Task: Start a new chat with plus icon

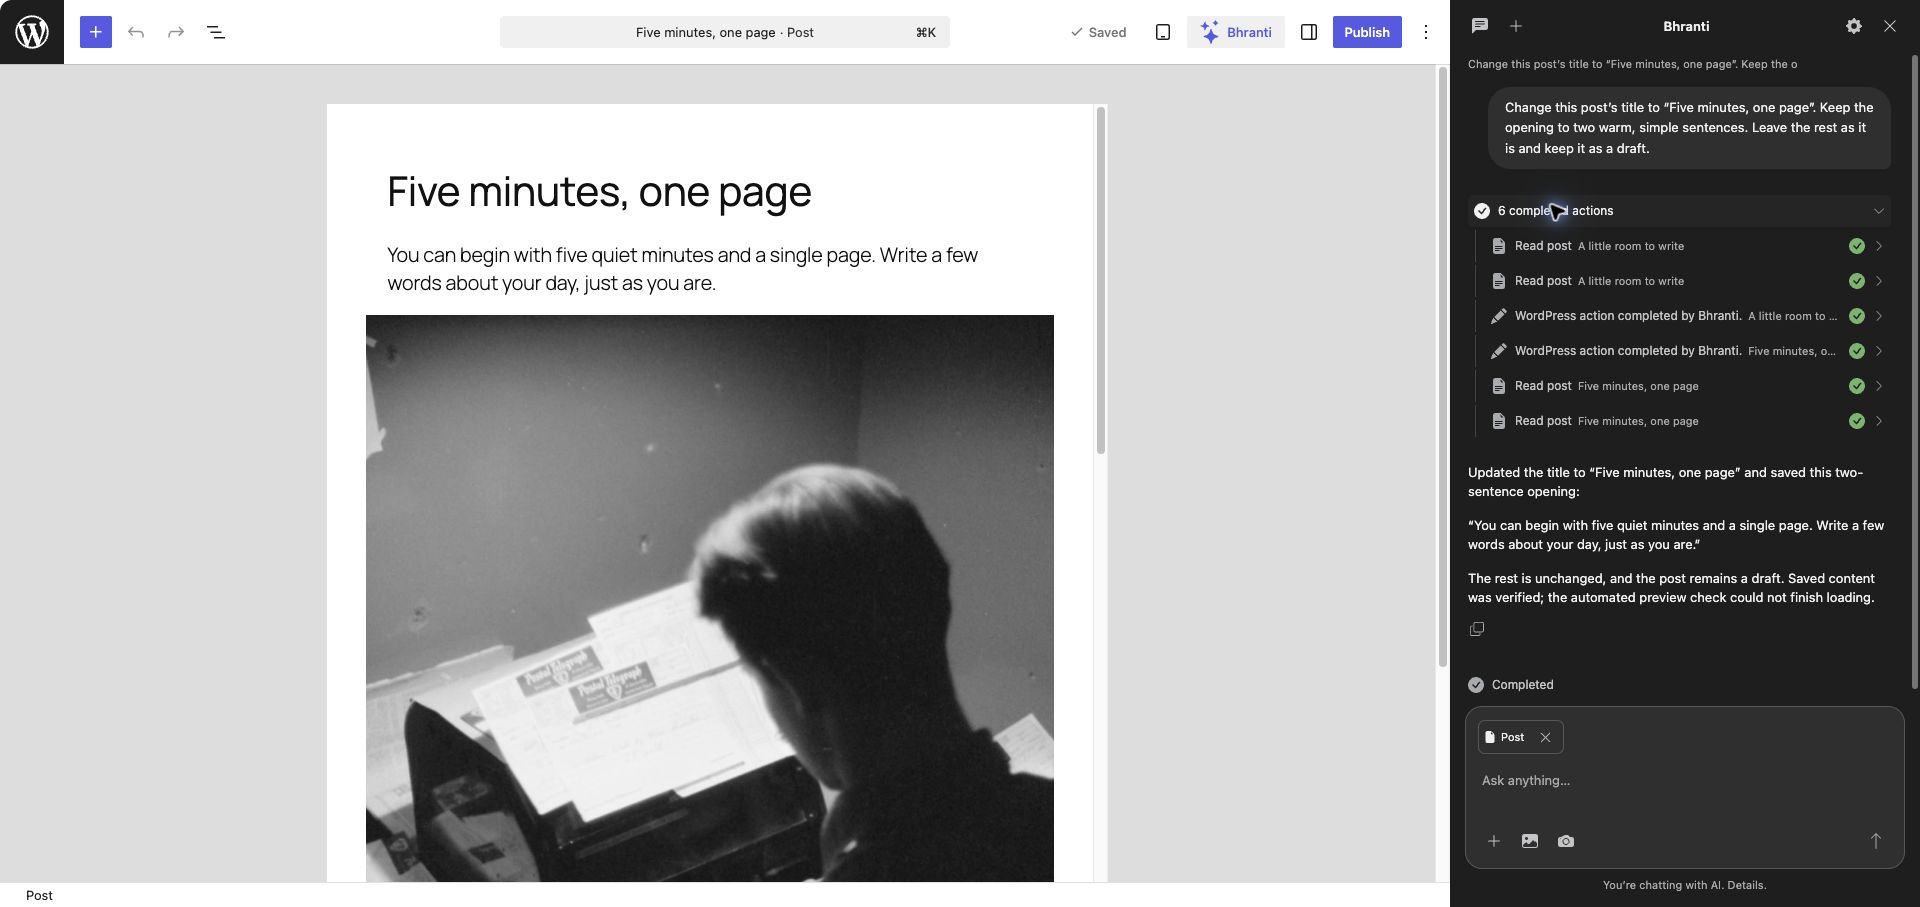Action: click(x=1516, y=26)
